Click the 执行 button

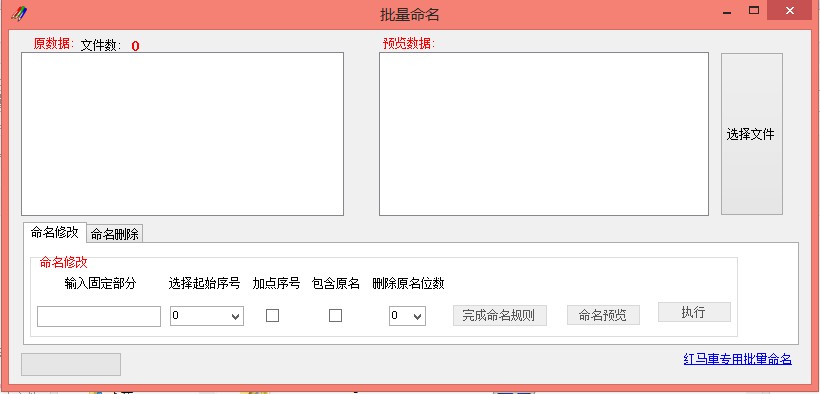tap(694, 312)
